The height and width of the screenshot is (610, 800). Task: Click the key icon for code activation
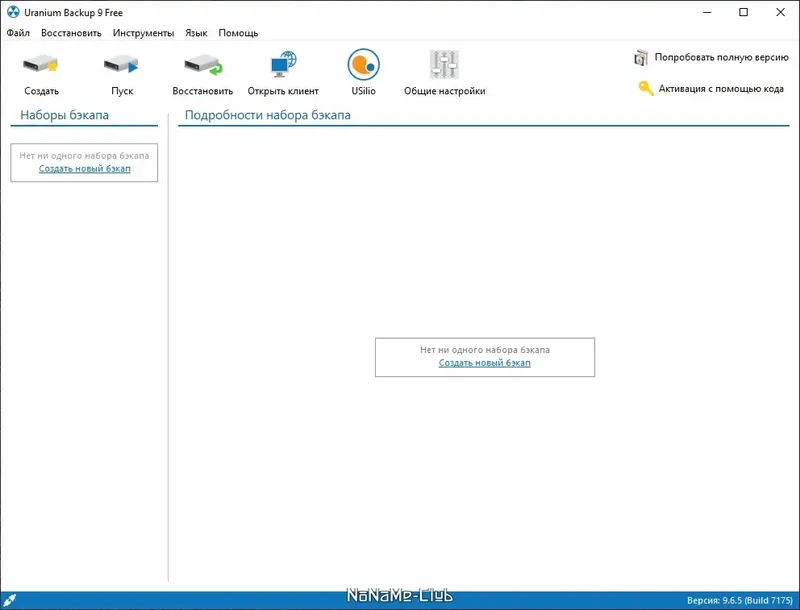point(645,88)
